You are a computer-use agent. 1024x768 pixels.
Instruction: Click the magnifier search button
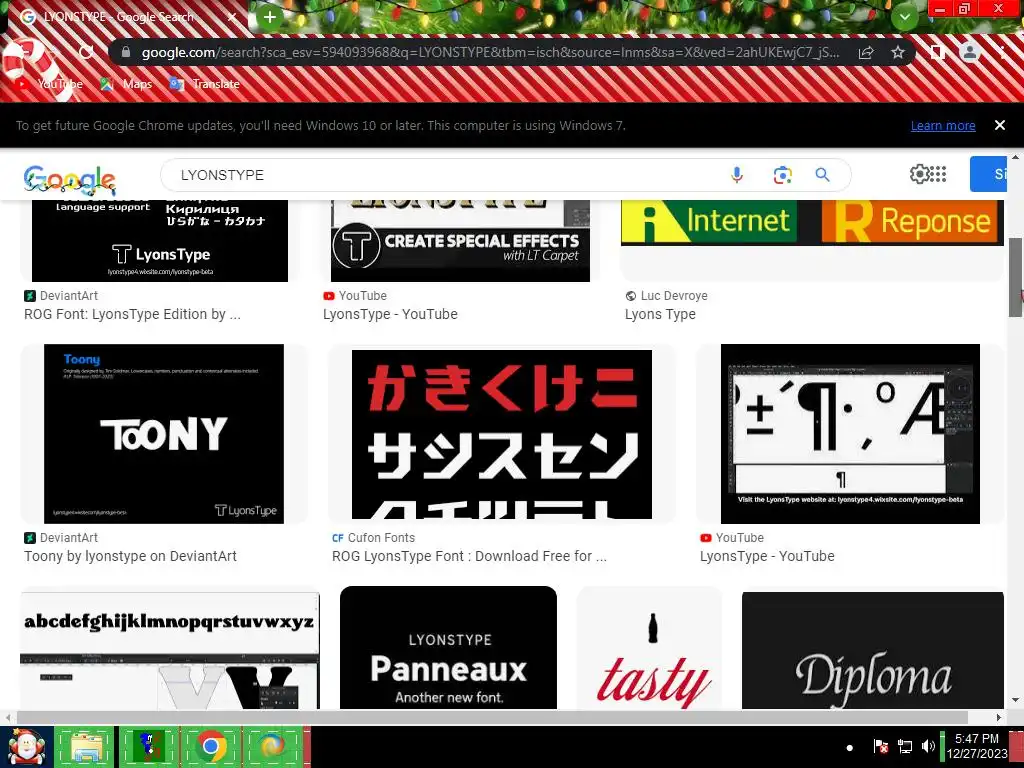pyautogui.click(x=822, y=175)
